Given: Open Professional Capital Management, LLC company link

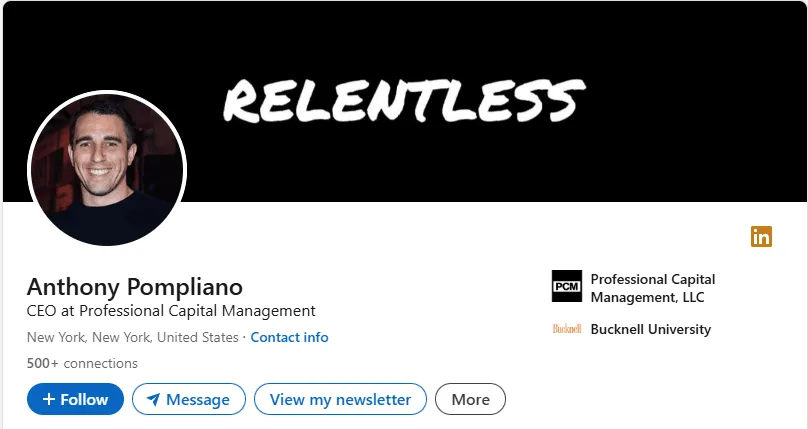Looking at the screenshot, I should [x=652, y=288].
